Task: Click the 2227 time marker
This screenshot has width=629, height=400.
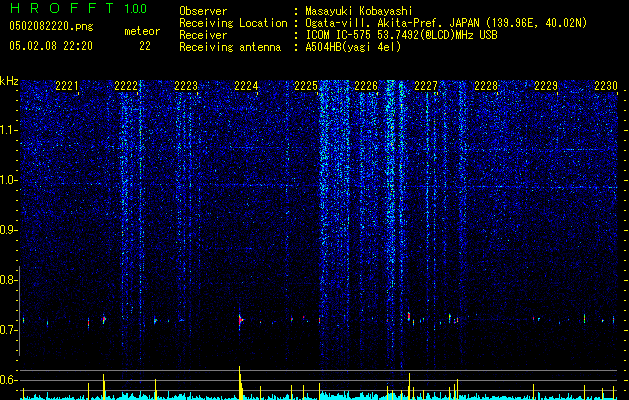Action: (426, 86)
